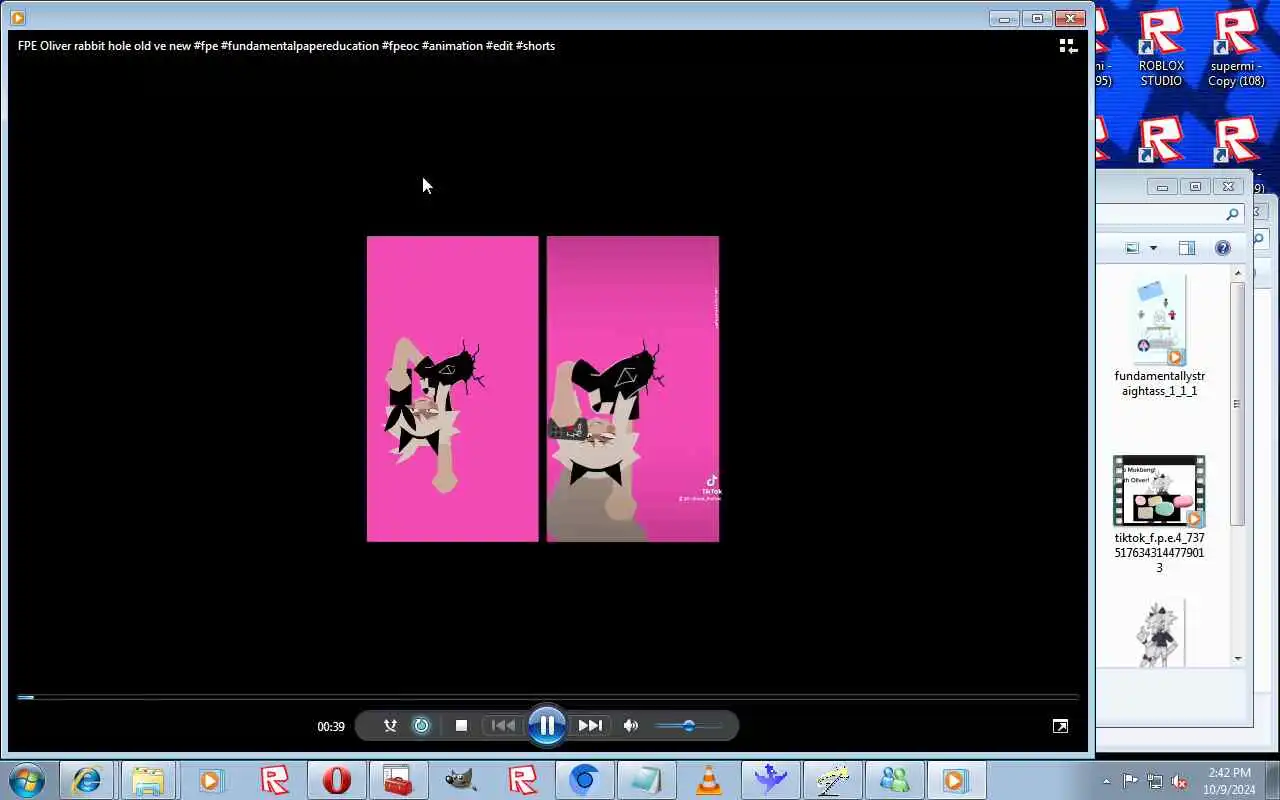Open the second Roblox taskbar icon
This screenshot has height=800, width=1280.
[x=522, y=780]
